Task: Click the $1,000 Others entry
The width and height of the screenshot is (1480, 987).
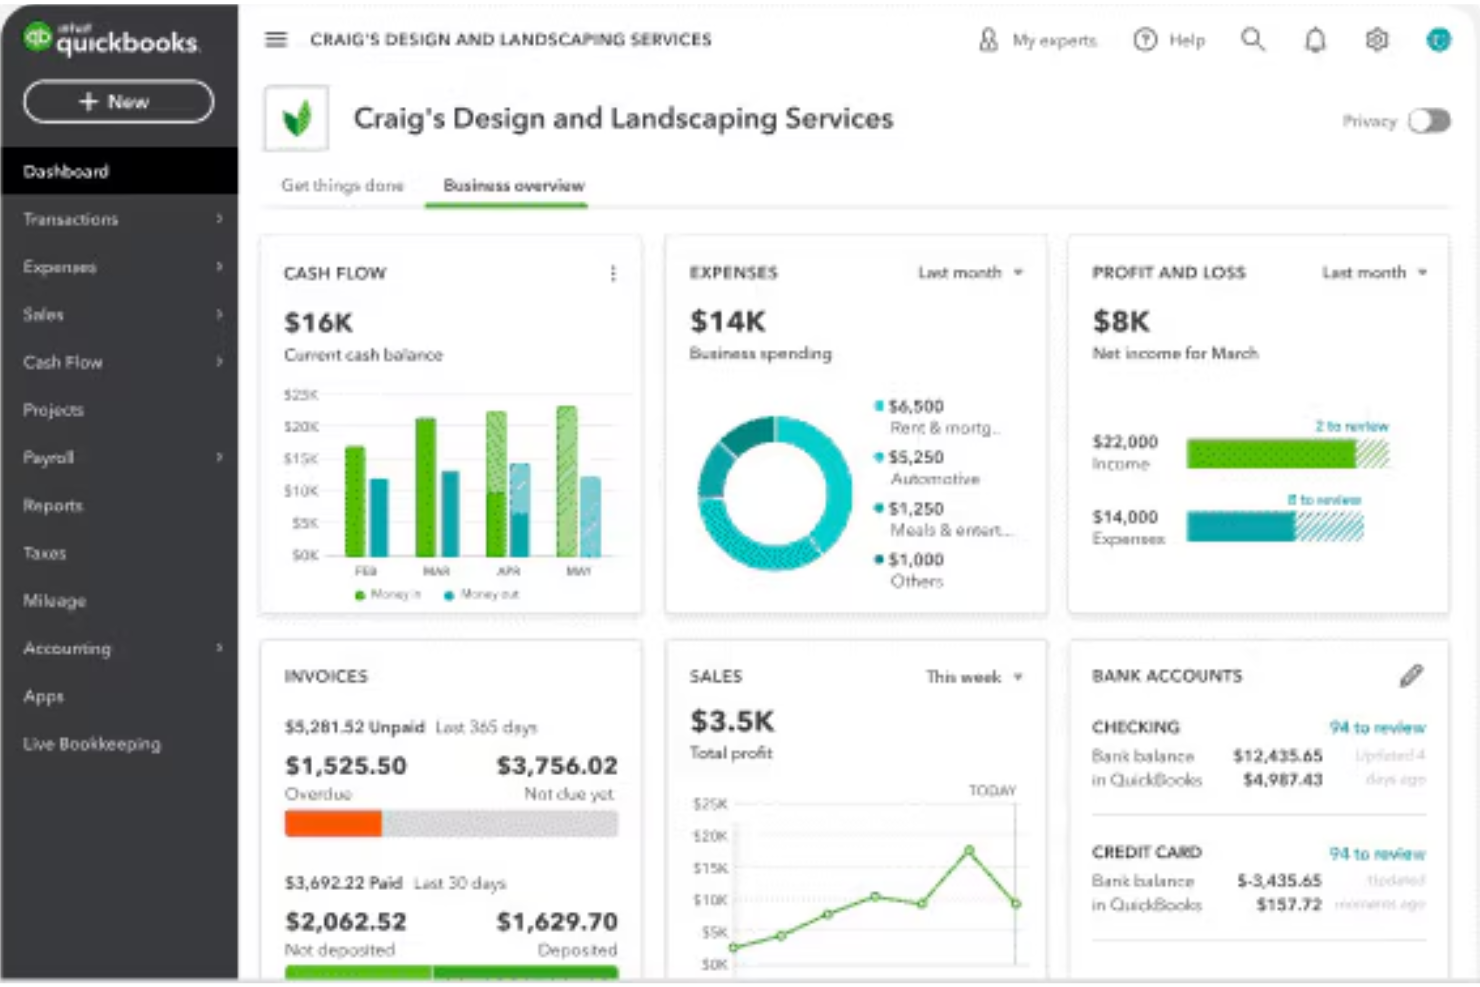Action: (909, 570)
